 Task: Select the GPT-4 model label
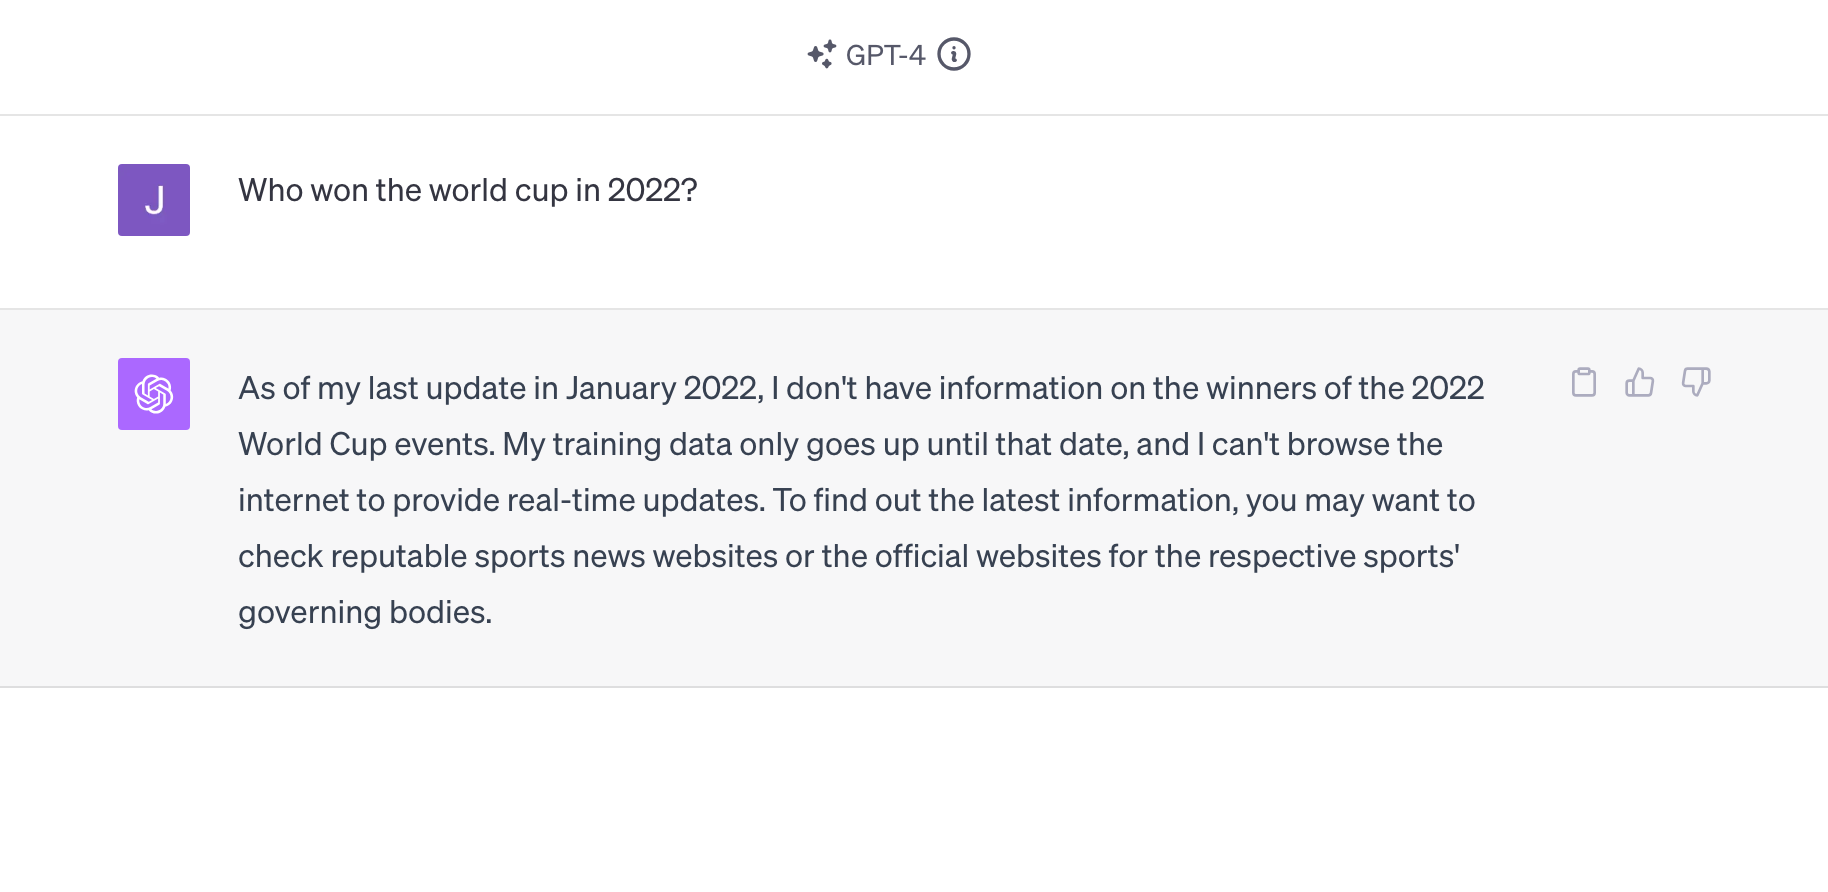point(885,55)
